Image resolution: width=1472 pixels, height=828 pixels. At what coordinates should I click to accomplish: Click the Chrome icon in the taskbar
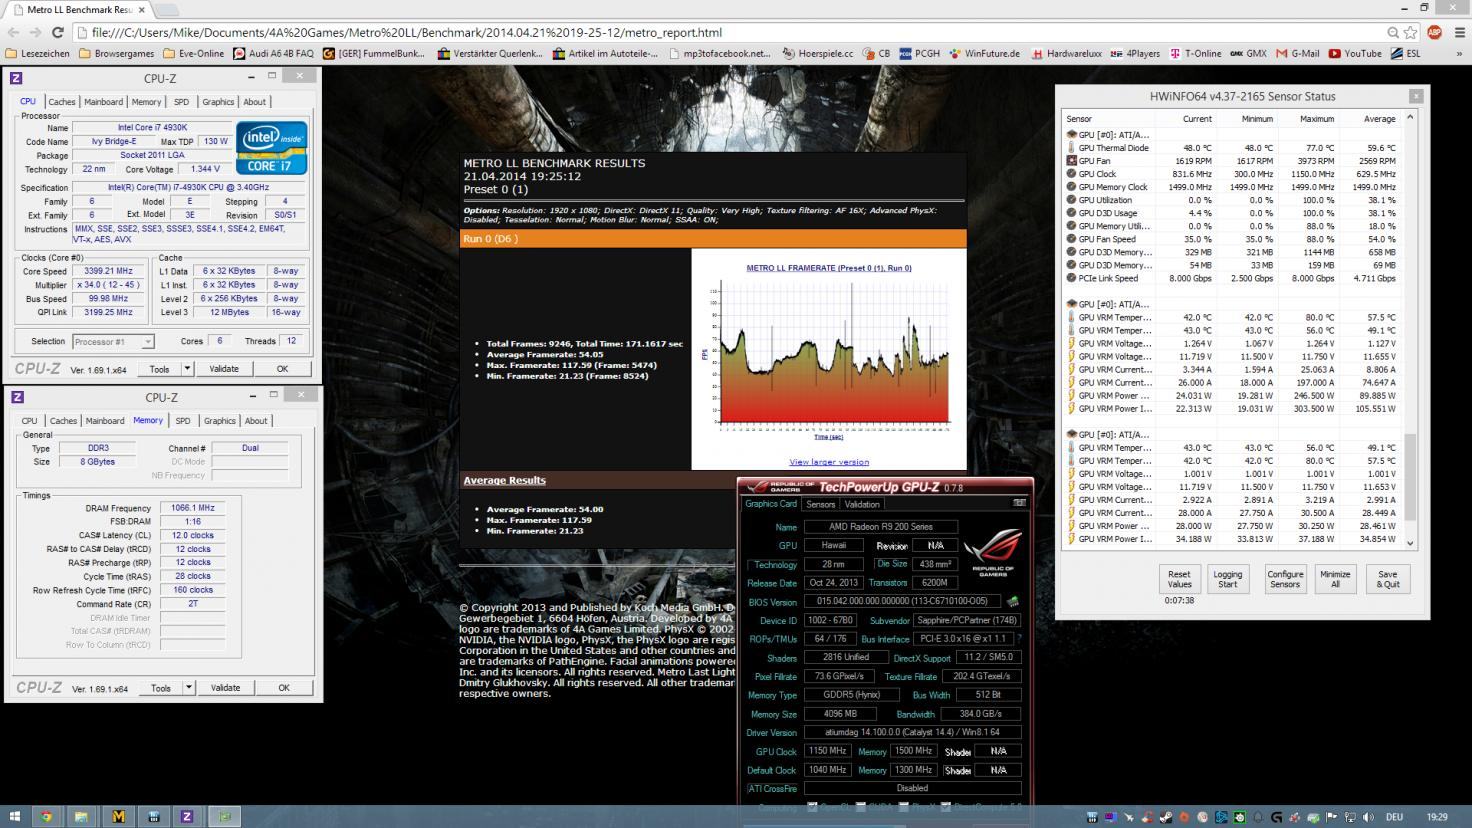click(x=45, y=816)
